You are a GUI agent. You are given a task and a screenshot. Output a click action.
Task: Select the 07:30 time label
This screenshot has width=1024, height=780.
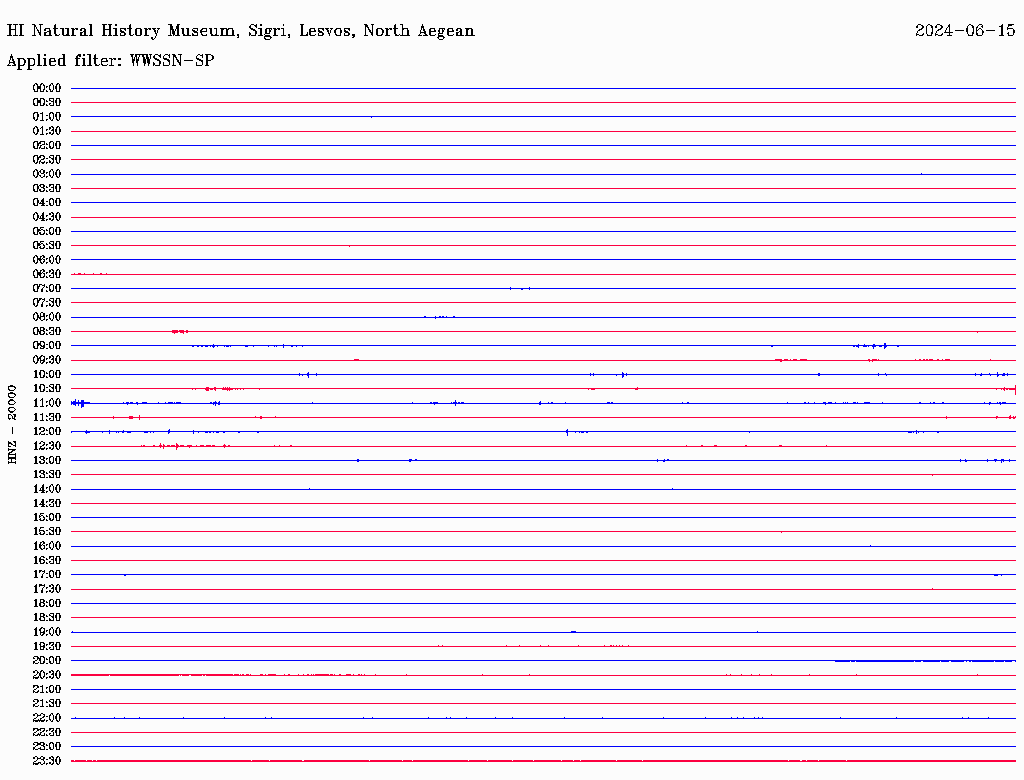[47, 303]
